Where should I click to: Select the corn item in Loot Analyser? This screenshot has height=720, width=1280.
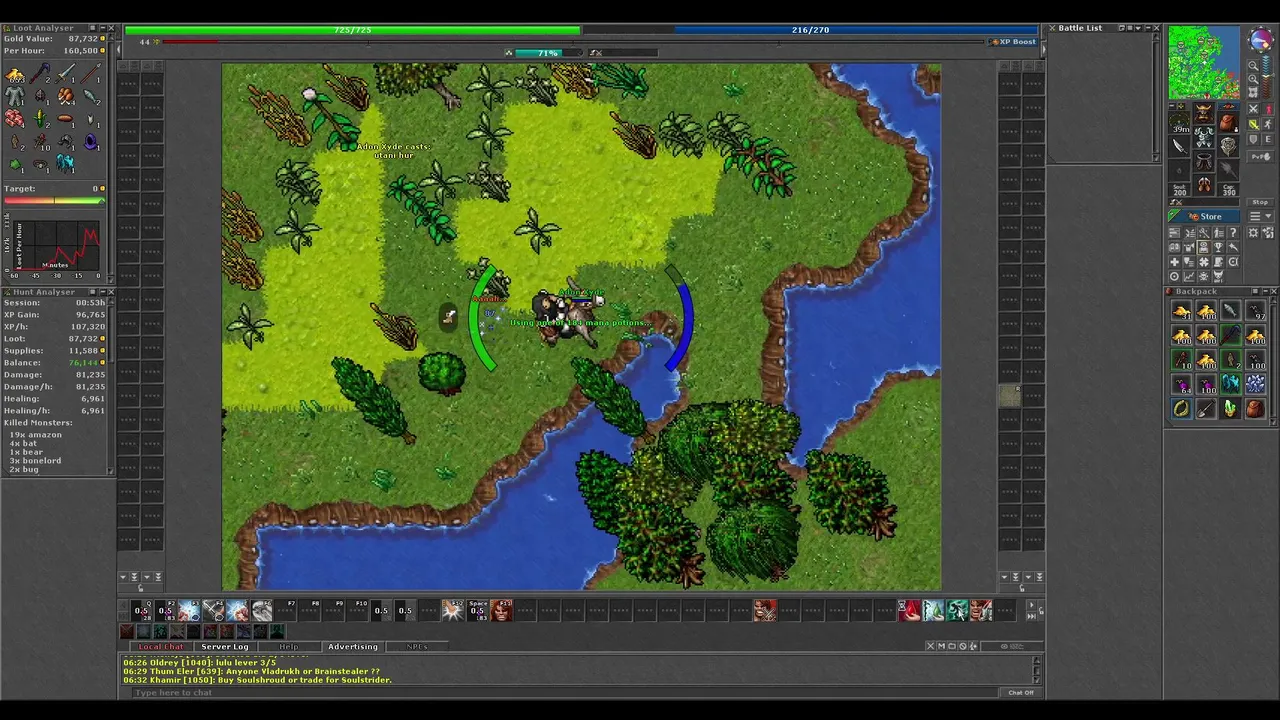(40, 119)
